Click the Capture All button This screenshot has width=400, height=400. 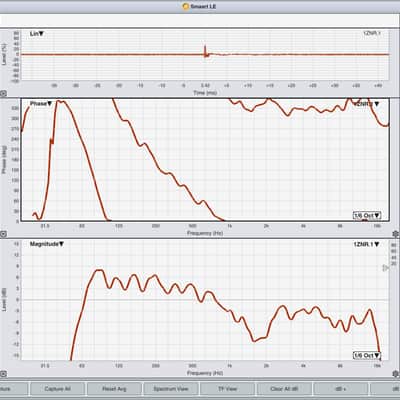coord(57,389)
